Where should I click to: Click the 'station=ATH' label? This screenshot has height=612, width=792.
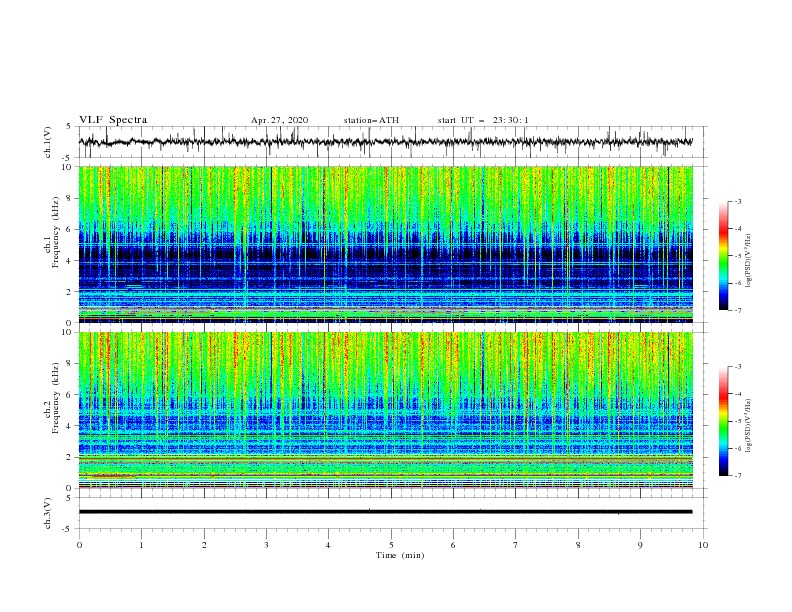(371, 120)
